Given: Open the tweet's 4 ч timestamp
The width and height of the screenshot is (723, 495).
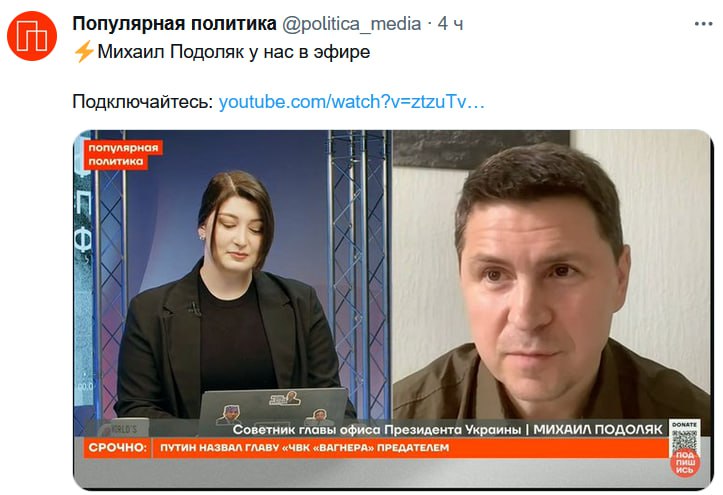Looking at the screenshot, I should (x=450, y=24).
